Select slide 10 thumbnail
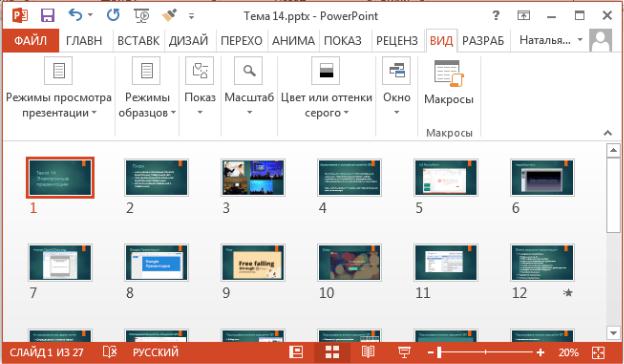624x364 pixels. [x=349, y=263]
